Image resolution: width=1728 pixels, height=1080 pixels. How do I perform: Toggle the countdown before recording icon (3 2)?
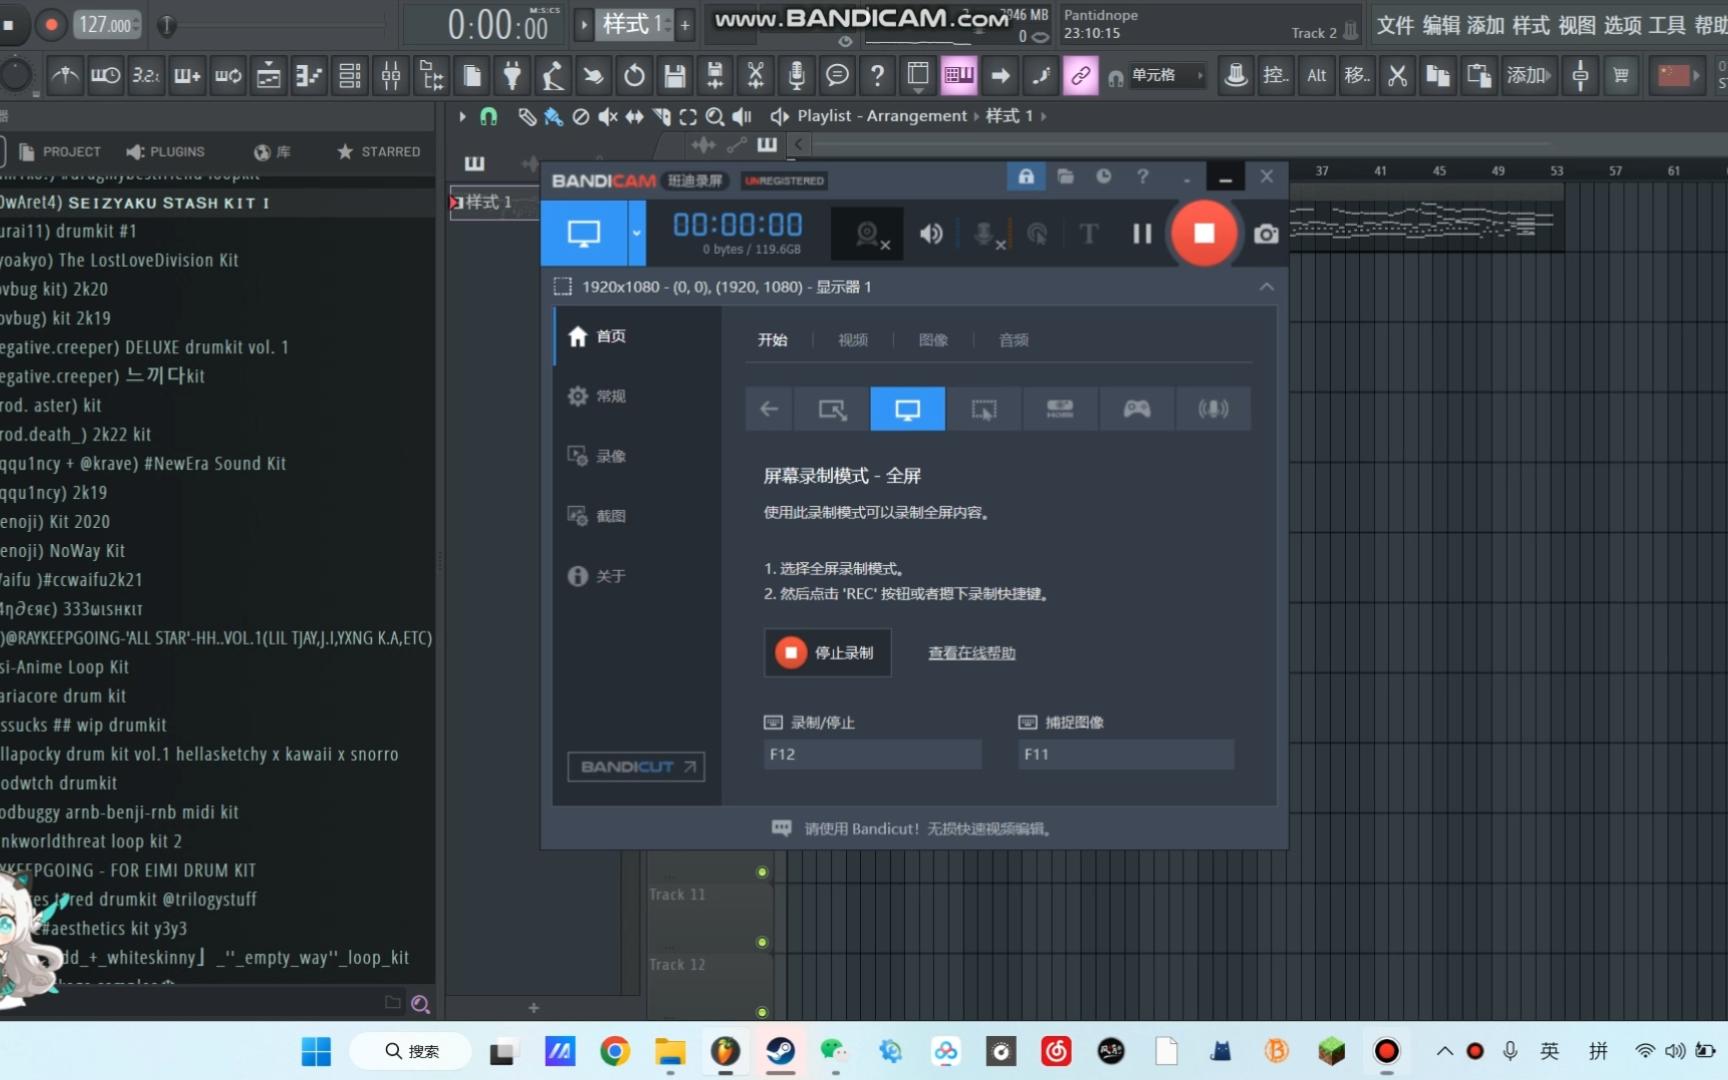(146, 75)
